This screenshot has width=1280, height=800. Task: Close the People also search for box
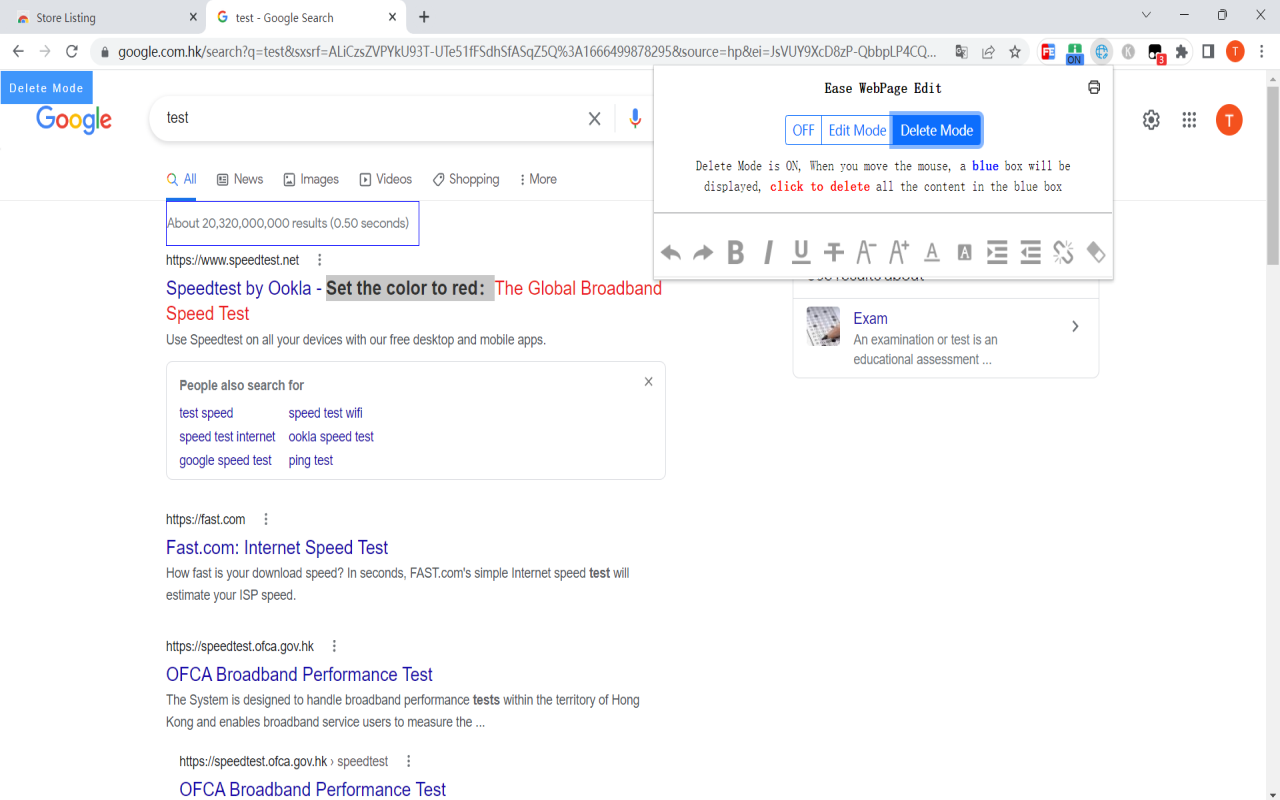click(x=648, y=382)
